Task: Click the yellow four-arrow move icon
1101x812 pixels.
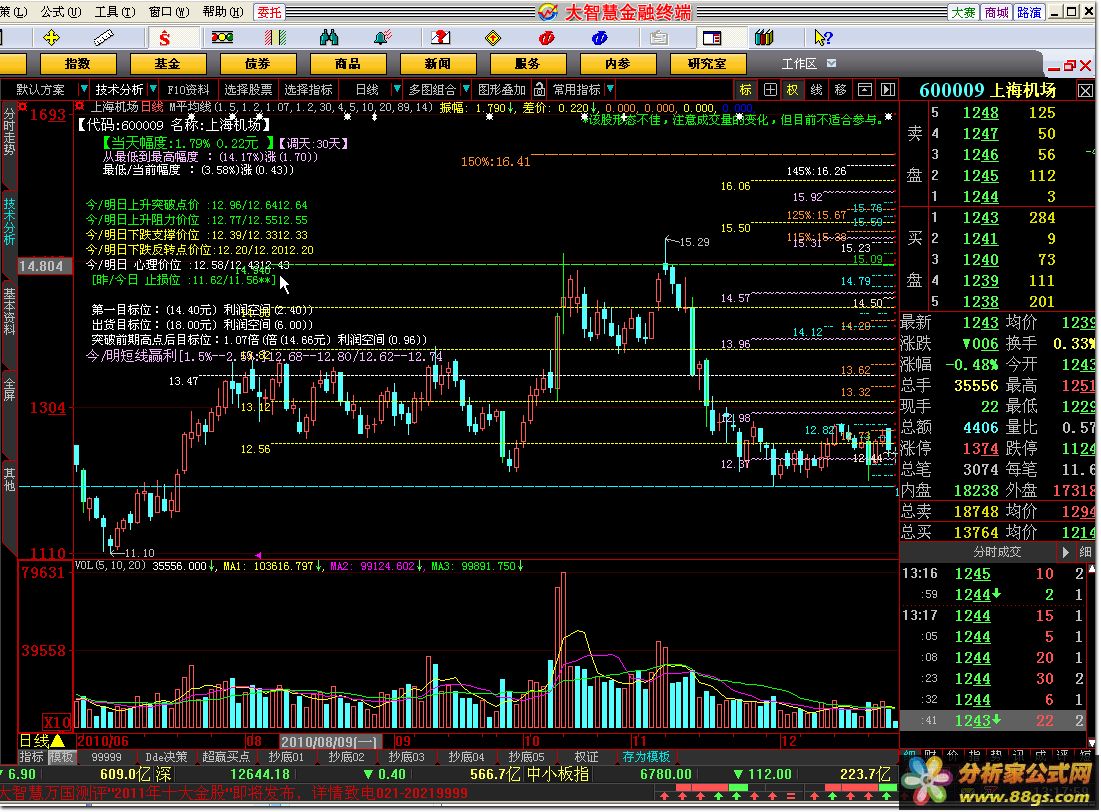Action: [51, 37]
